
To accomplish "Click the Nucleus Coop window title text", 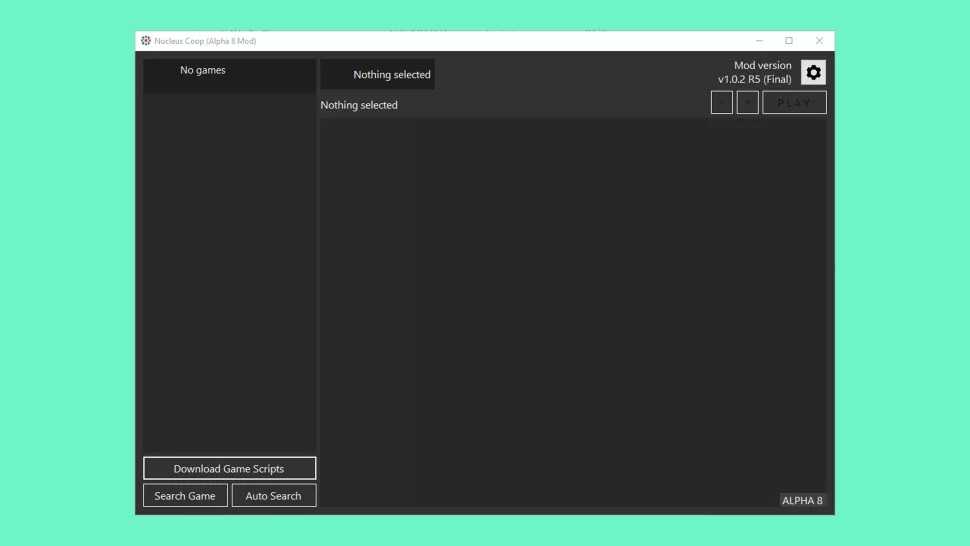I will coord(205,41).
